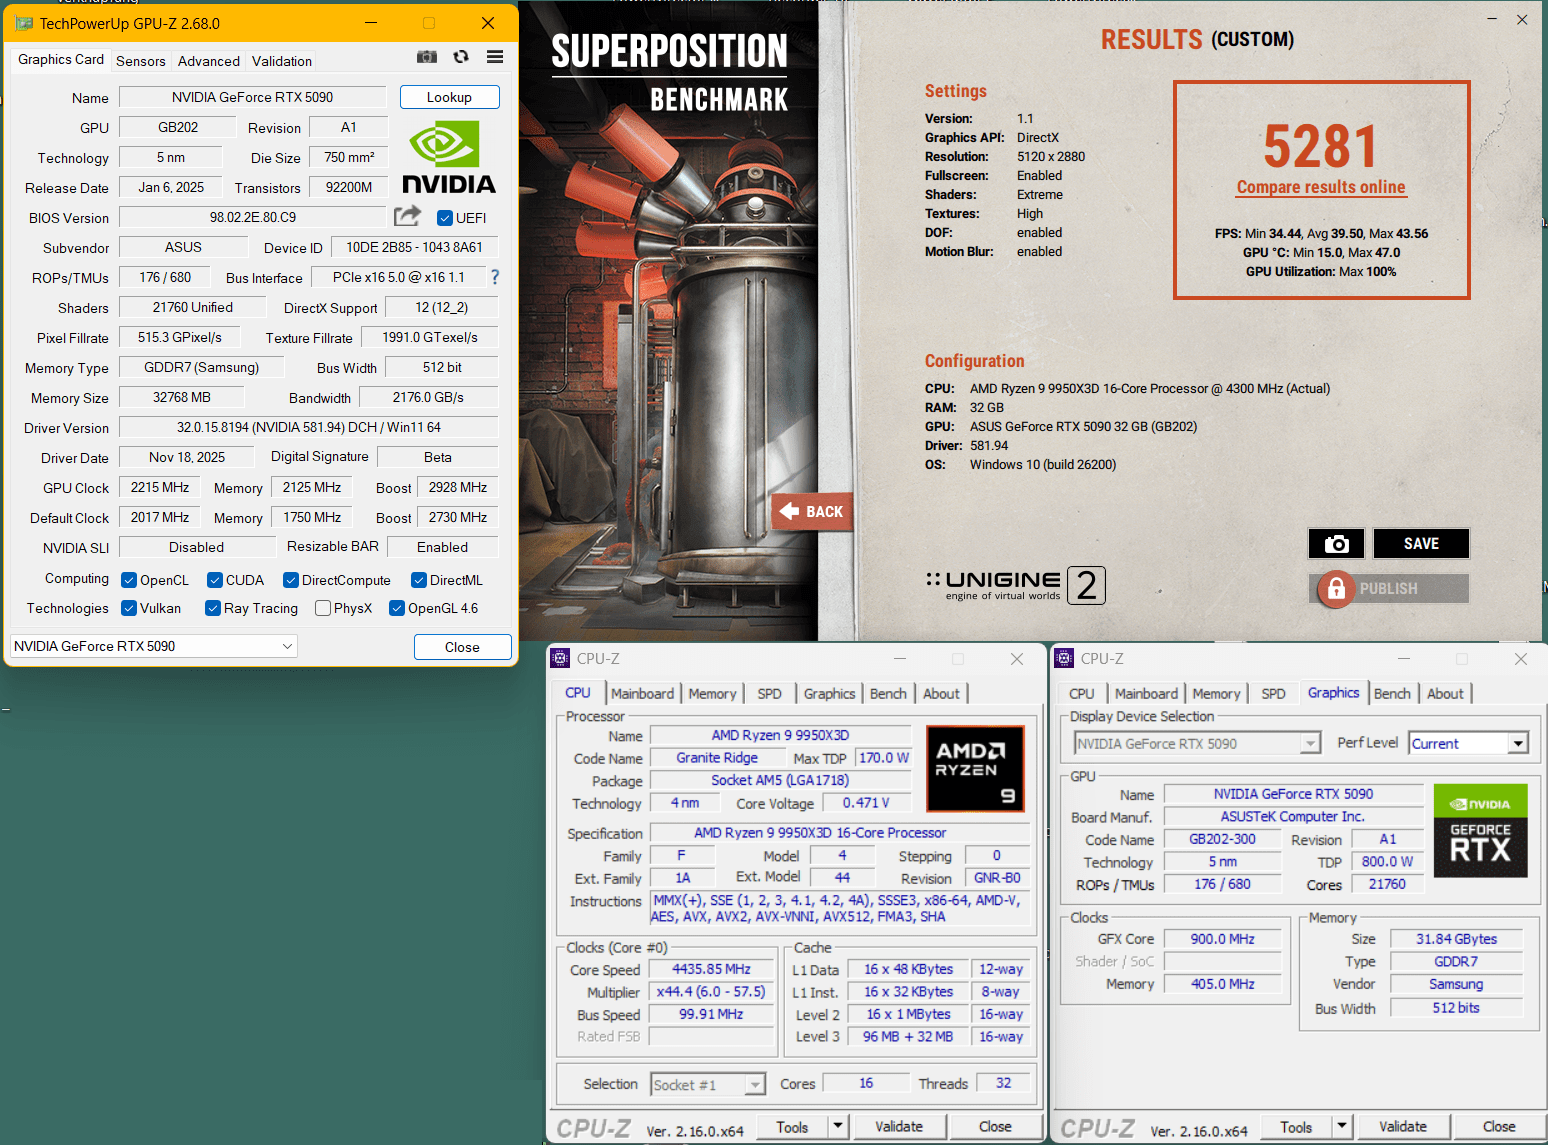
Task: Click the UNIGINE 2 logo
Action: coord(1016,585)
